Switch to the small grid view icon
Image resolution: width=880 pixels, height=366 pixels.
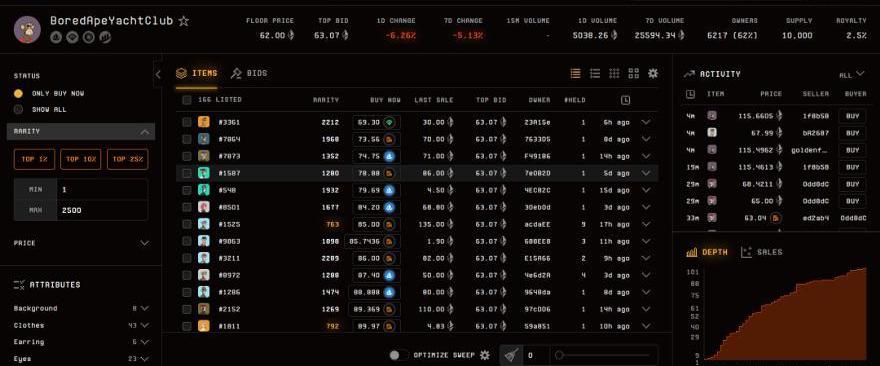615,74
